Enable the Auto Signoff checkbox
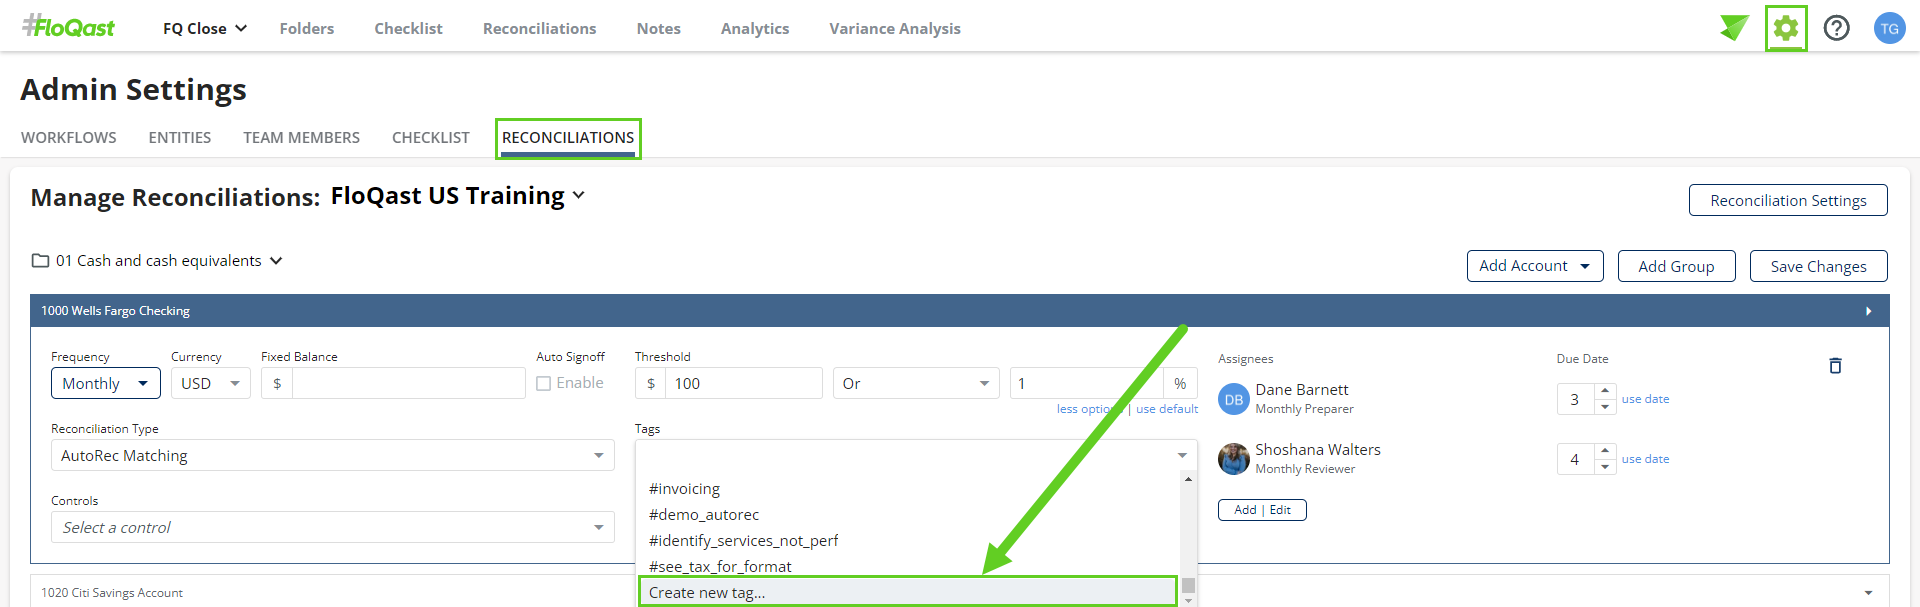The height and width of the screenshot is (607, 1920). 544,383
